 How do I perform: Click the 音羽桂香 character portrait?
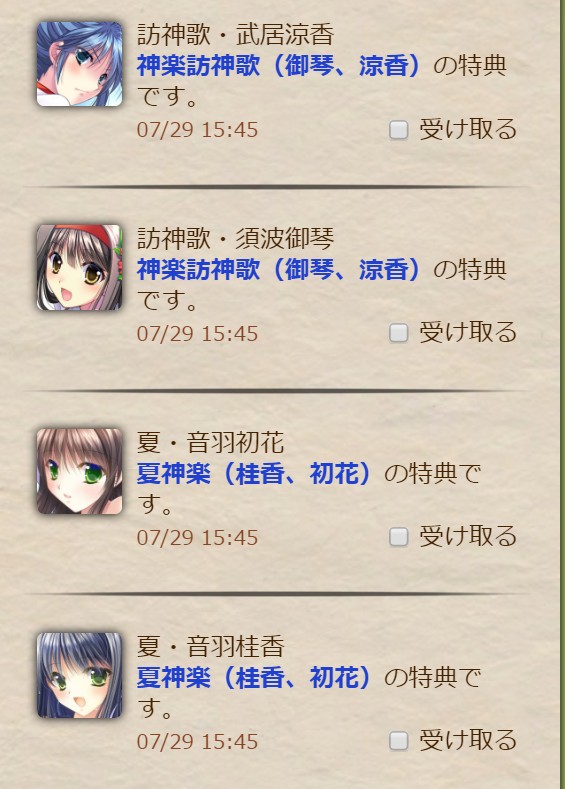point(79,675)
